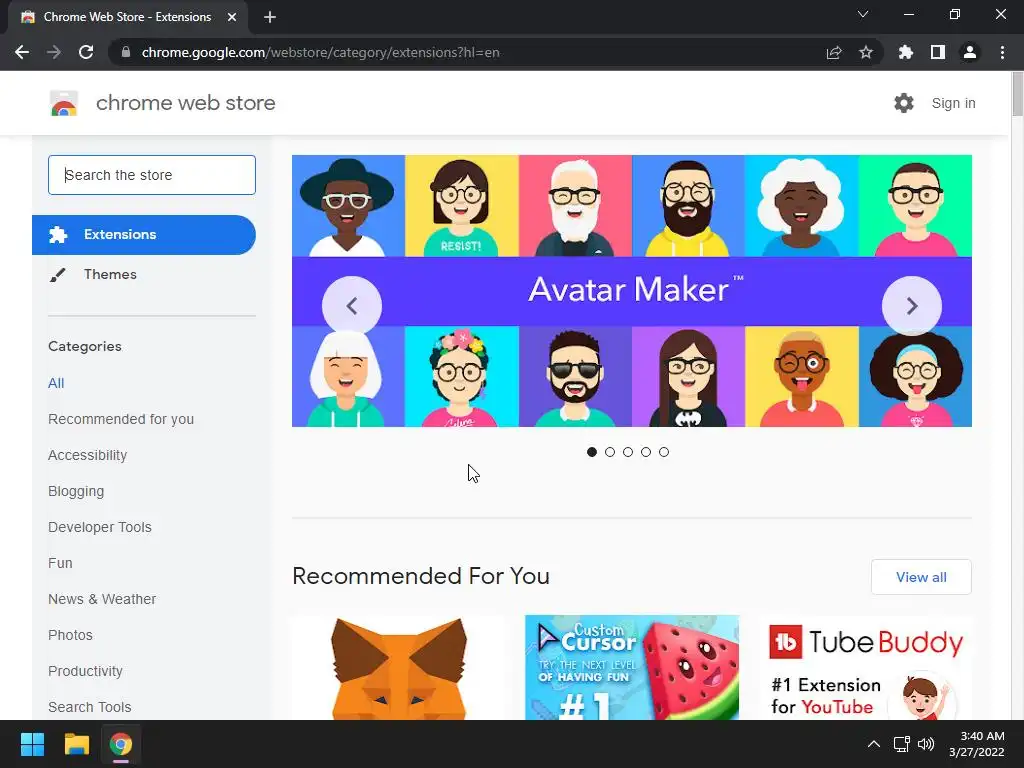
Task: Go back using browser back arrow
Action: (22, 52)
